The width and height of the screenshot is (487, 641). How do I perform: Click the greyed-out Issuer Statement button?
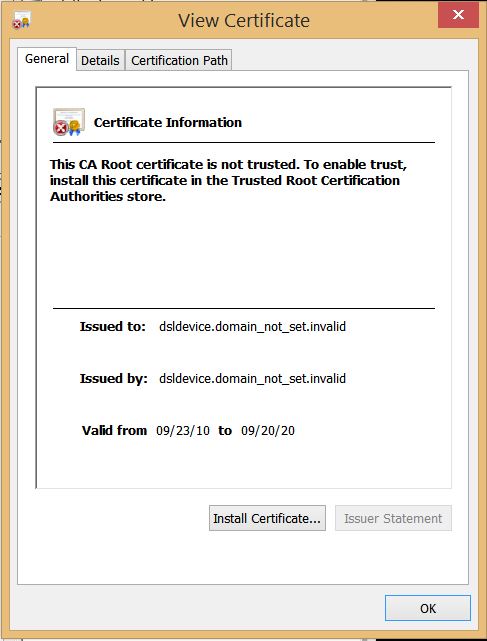(x=393, y=518)
